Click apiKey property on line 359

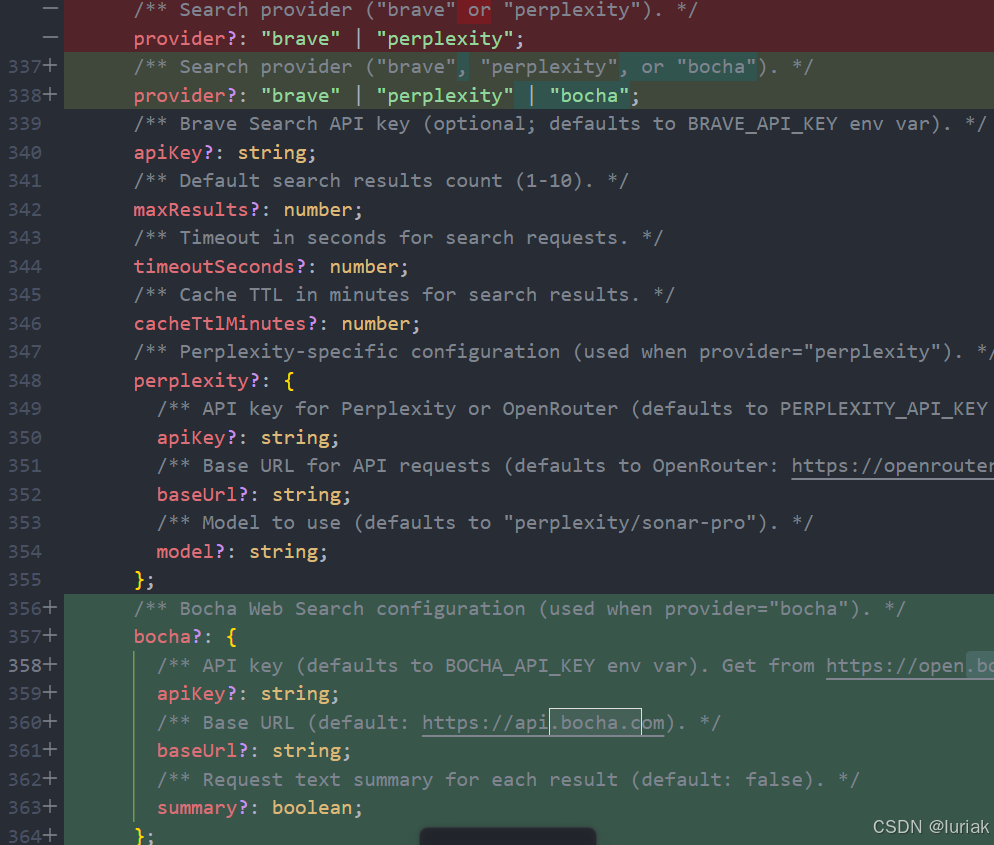[191, 694]
